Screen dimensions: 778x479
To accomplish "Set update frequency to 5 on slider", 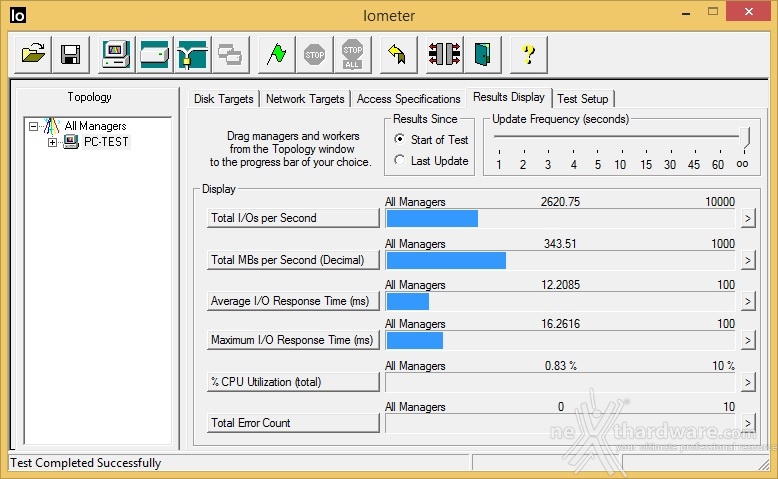I will coord(598,164).
